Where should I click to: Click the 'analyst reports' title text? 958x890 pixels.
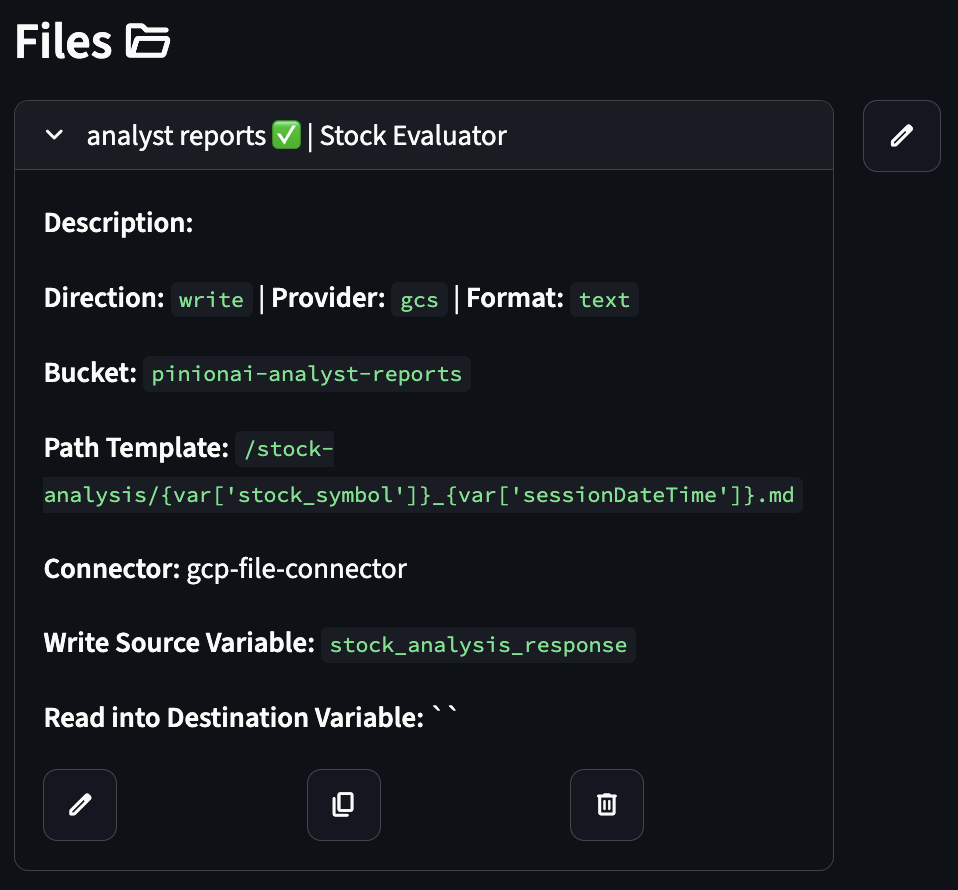pyautogui.click(x=176, y=136)
